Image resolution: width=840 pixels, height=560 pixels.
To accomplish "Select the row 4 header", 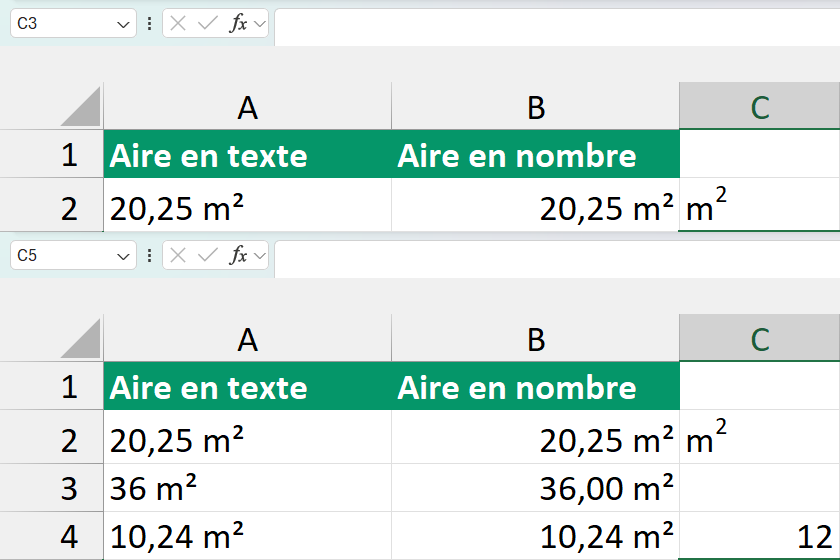I will (x=51, y=536).
